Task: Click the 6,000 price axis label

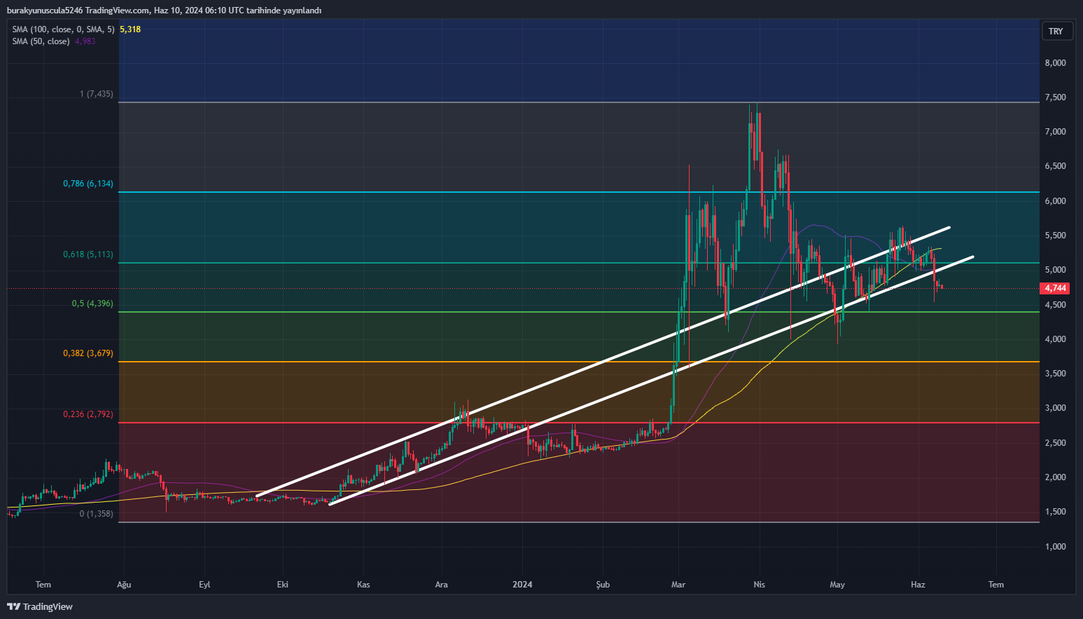Action: click(1055, 201)
